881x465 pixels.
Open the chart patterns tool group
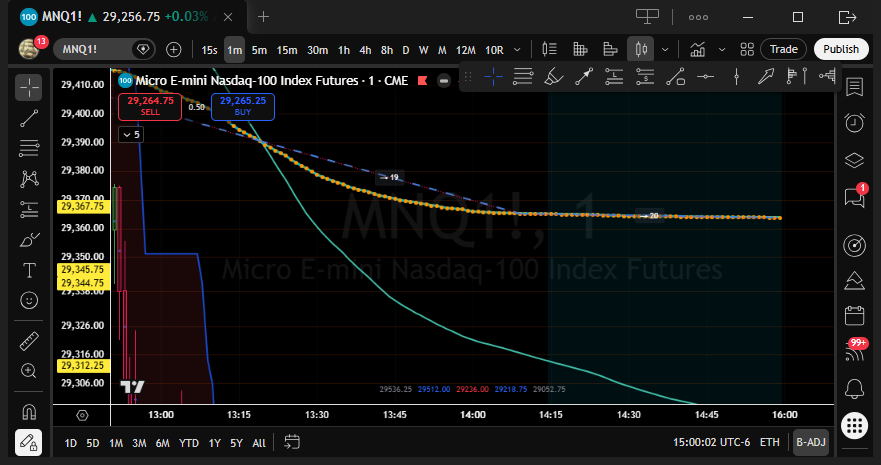coord(29,179)
